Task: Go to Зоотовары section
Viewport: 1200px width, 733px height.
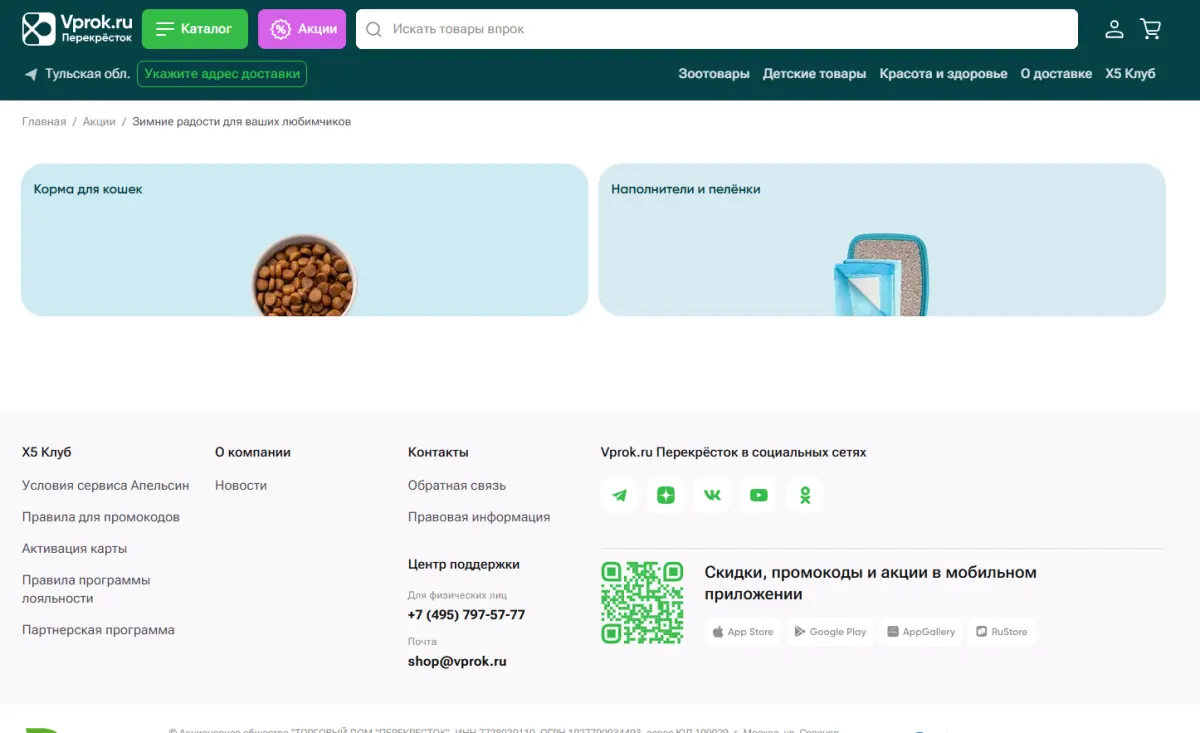Action: point(714,74)
